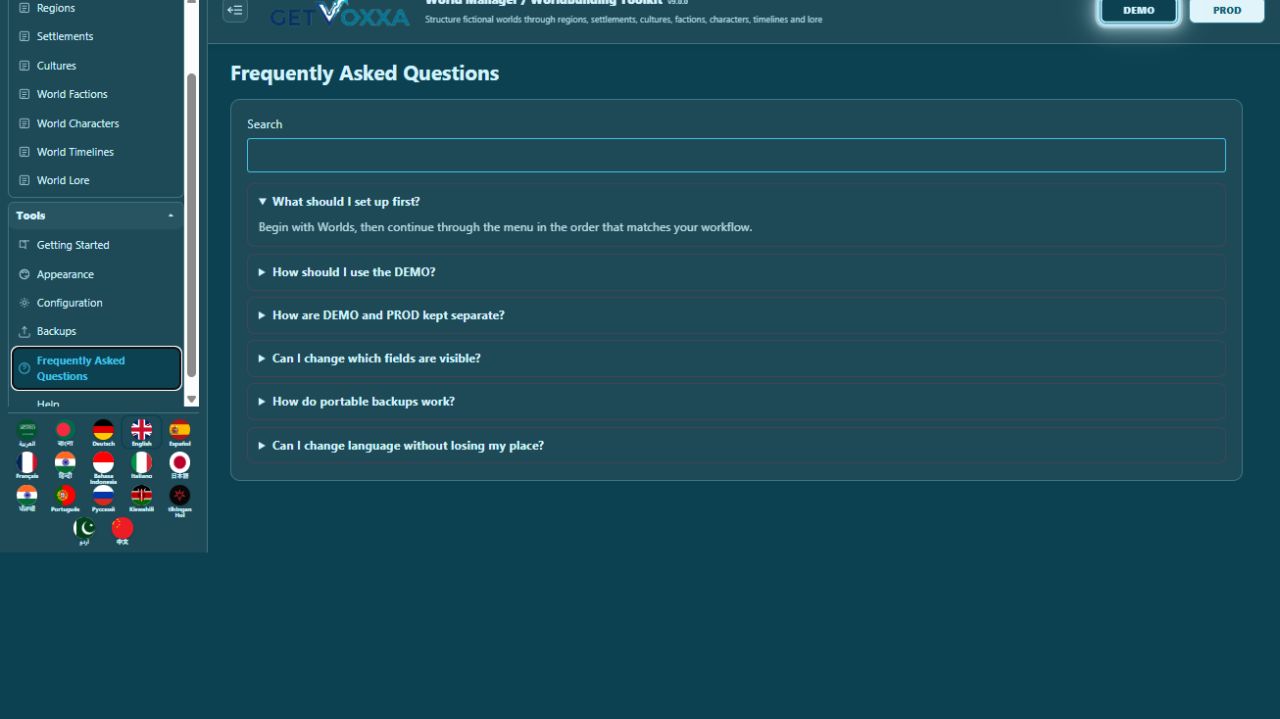Collapse sidebar with menu toggle icon
1280x719 pixels.
(x=235, y=10)
